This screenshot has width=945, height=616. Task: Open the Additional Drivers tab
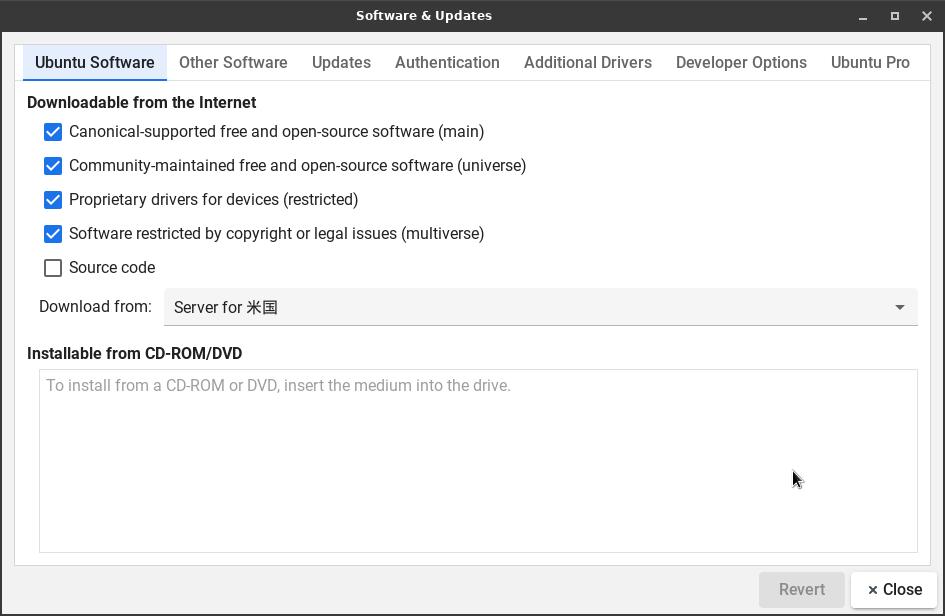coord(588,63)
